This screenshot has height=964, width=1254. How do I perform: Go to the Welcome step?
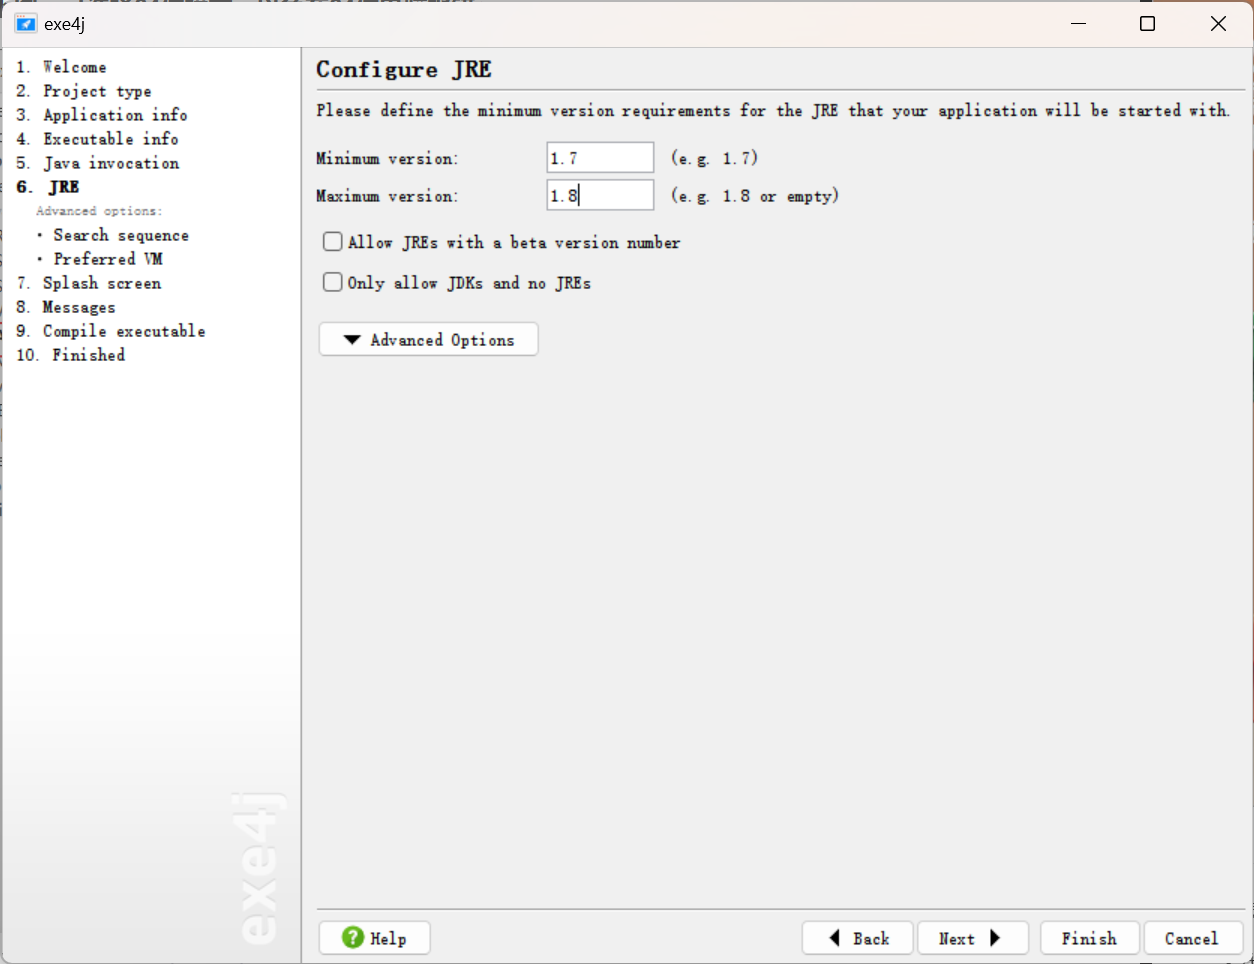click(74, 67)
